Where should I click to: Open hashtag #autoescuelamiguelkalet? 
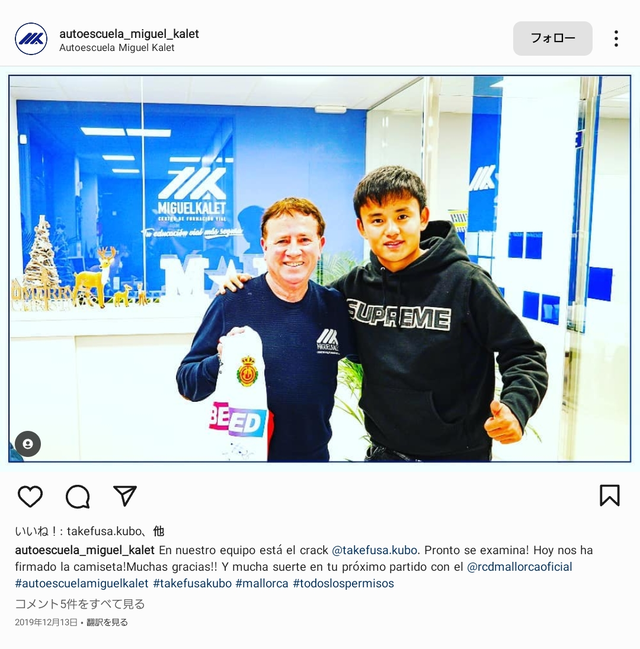coord(82,583)
